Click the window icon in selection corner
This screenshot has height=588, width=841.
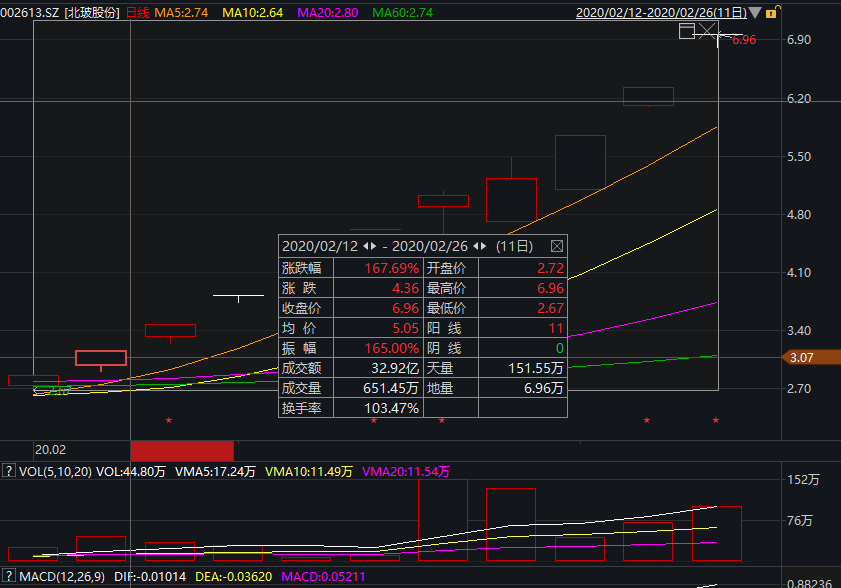pyautogui.click(x=687, y=31)
